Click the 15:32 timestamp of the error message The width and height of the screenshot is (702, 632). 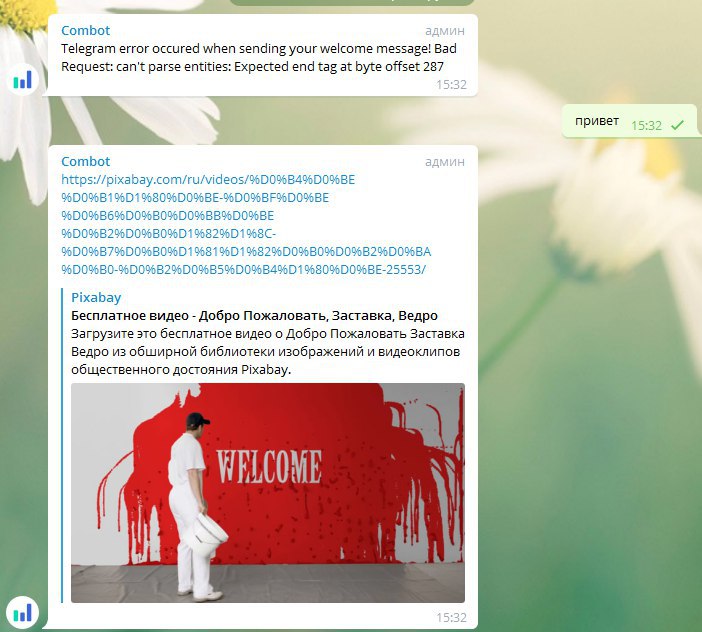pos(451,85)
